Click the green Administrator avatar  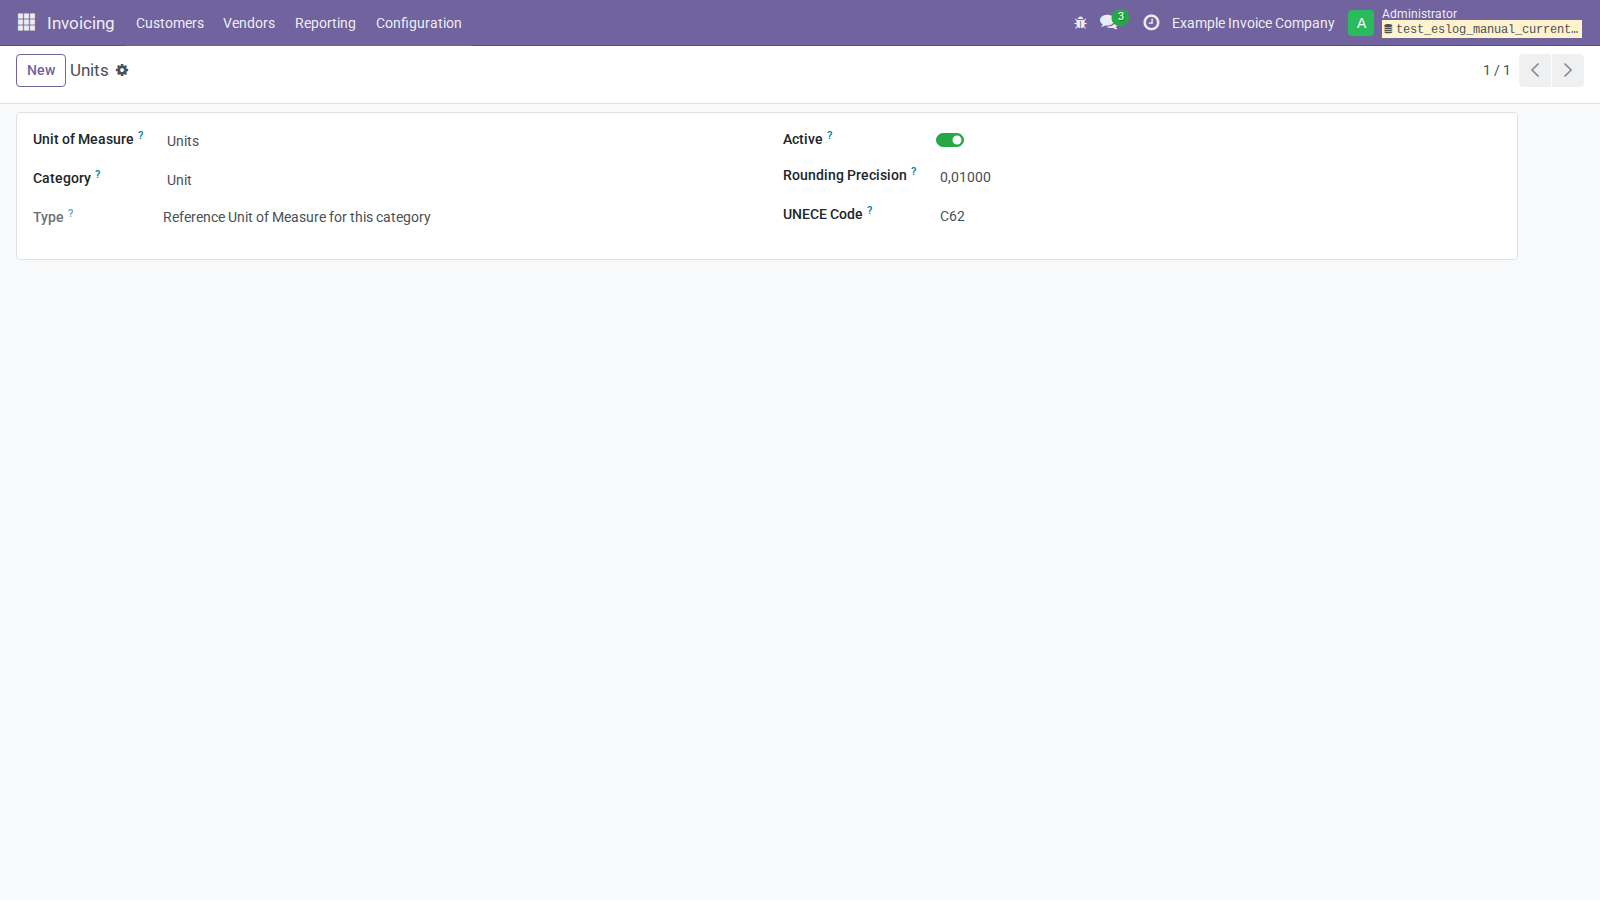tap(1361, 23)
